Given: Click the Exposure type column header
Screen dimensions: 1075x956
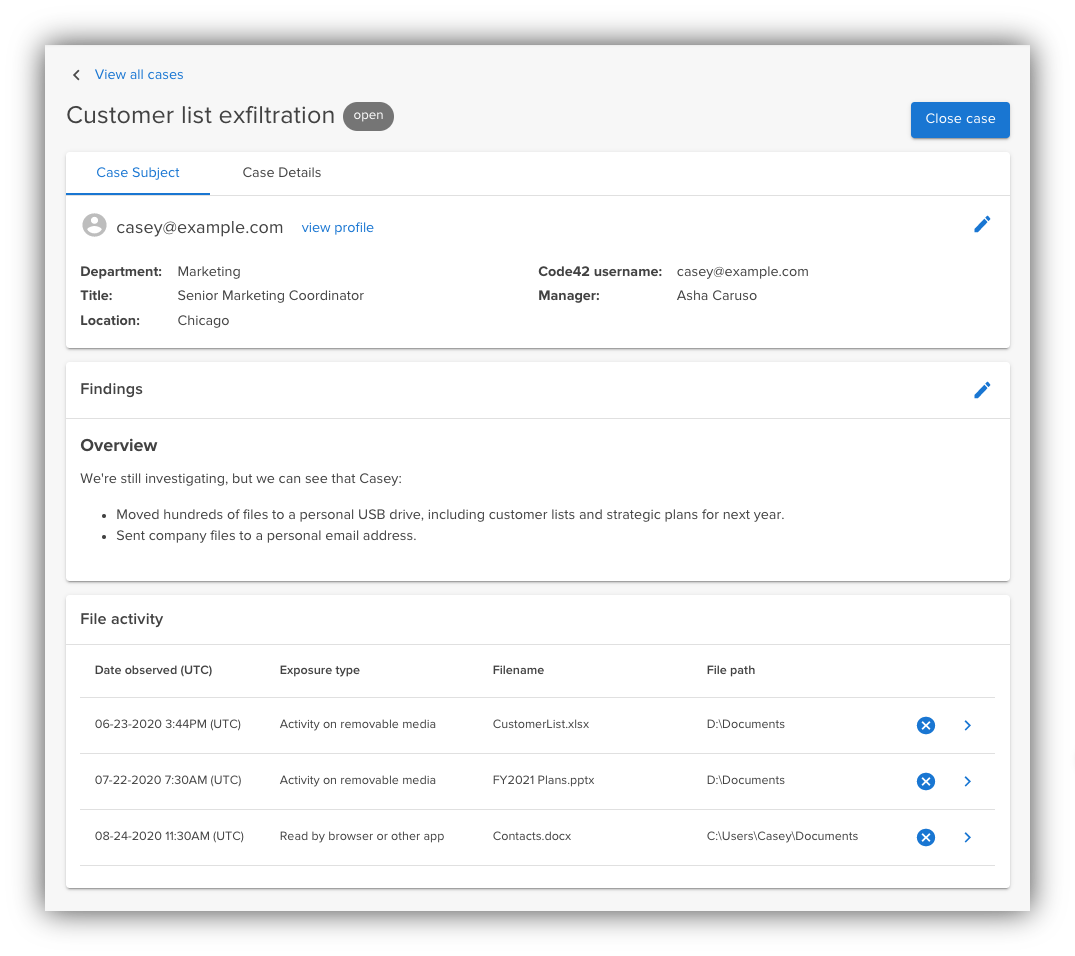Looking at the screenshot, I should pos(319,670).
